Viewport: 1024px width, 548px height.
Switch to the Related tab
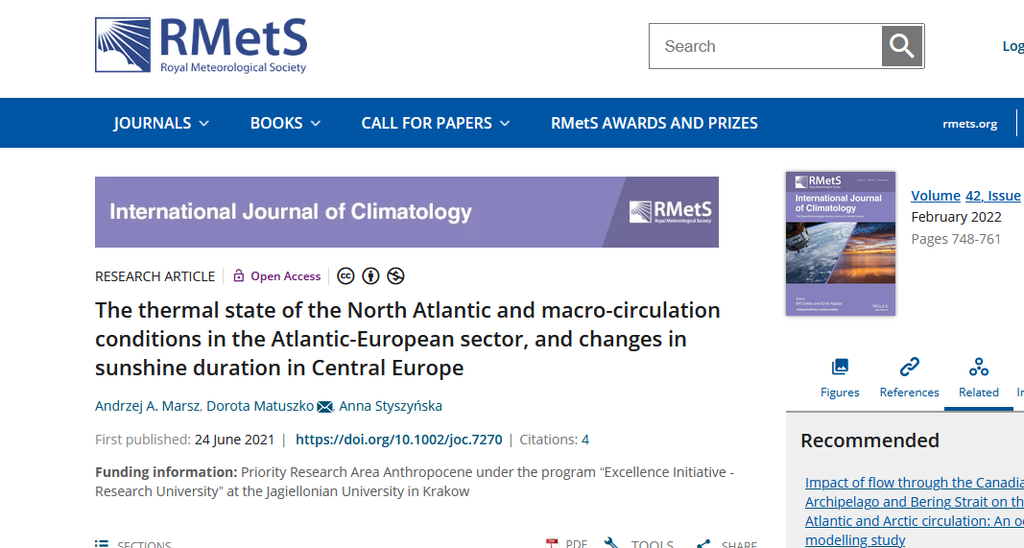tap(978, 377)
